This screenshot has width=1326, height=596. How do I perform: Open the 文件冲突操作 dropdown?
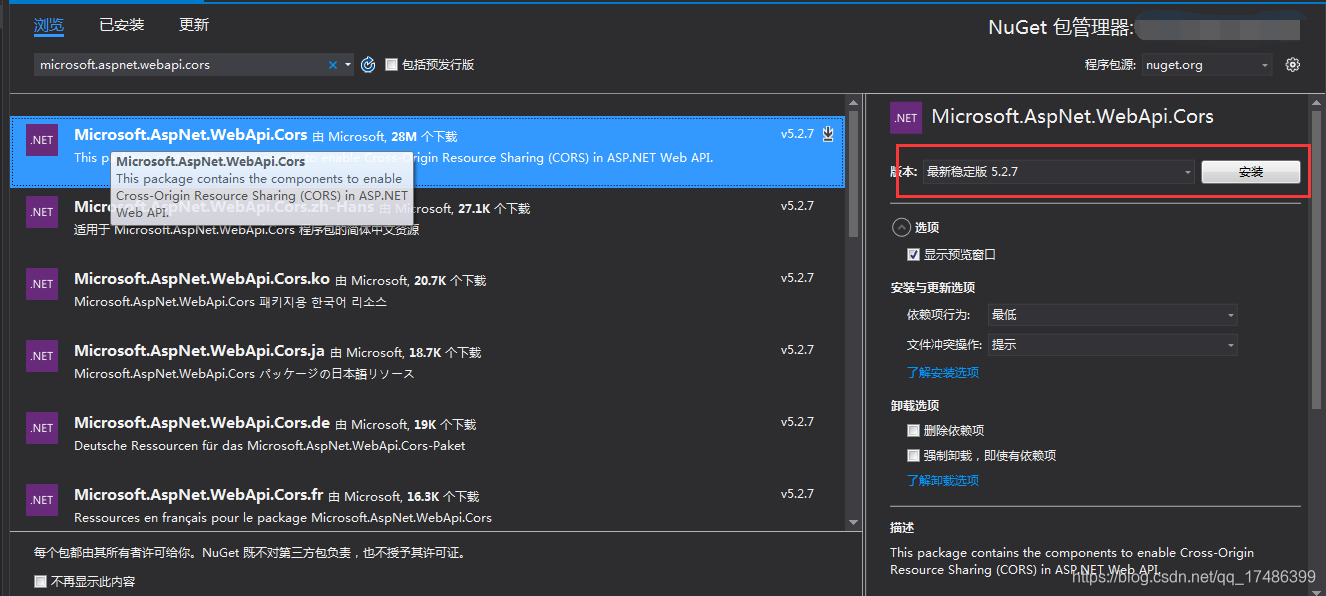point(1113,345)
